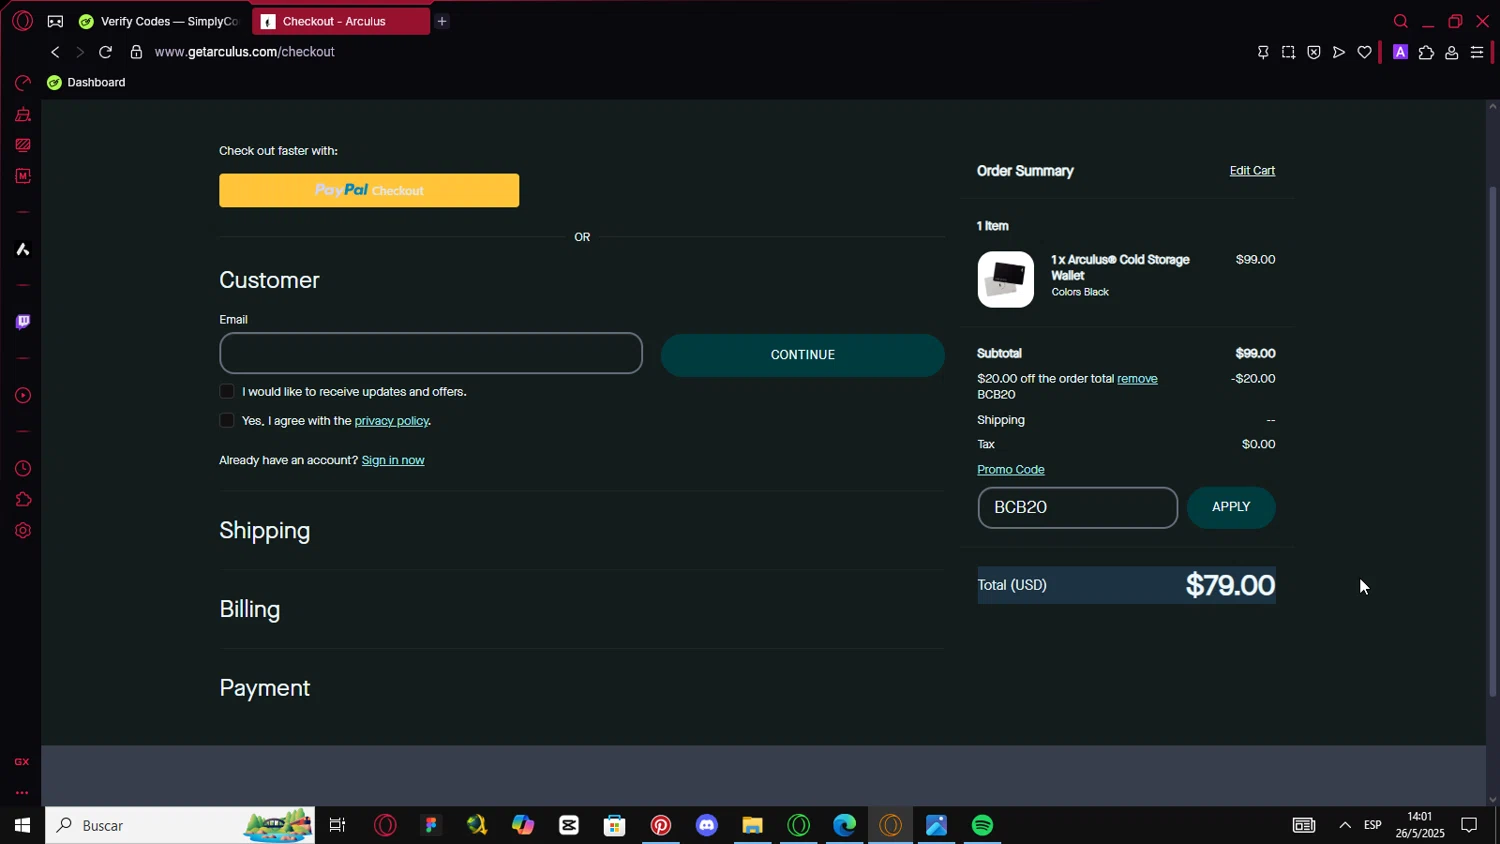Screen dimensions: 1500x844
Task: Open the sidebar extensions cube icon
Action: tap(22, 499)
